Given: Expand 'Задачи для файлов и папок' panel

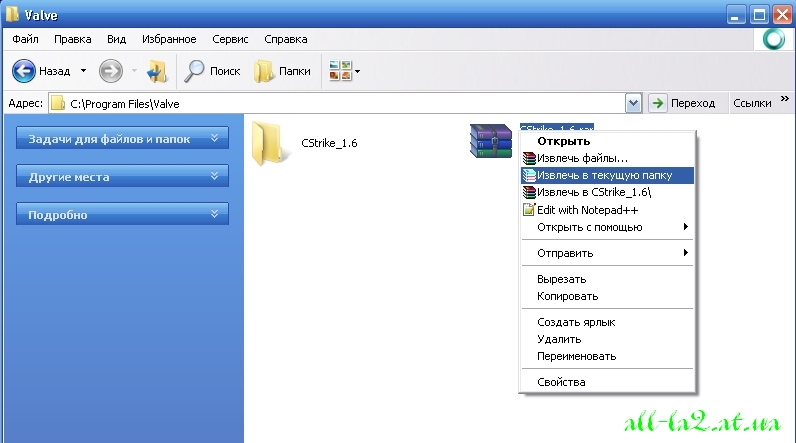Looking at the screenshot, I should pos(122,138).
